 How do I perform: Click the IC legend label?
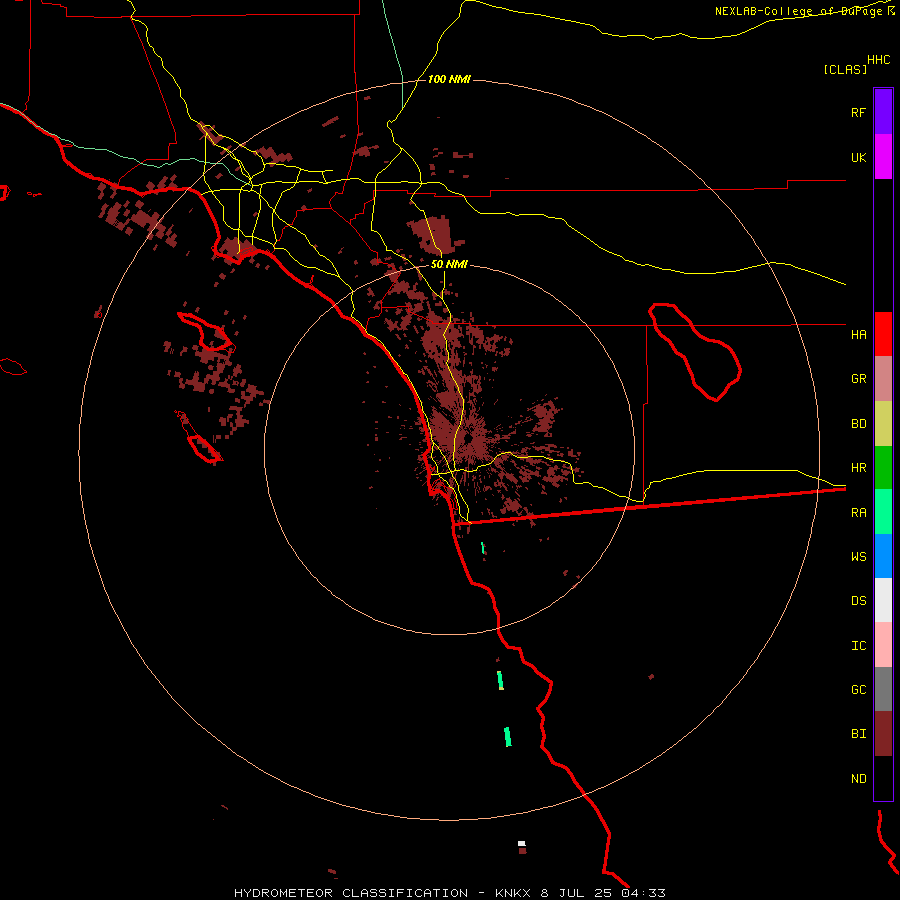[858, 646]
